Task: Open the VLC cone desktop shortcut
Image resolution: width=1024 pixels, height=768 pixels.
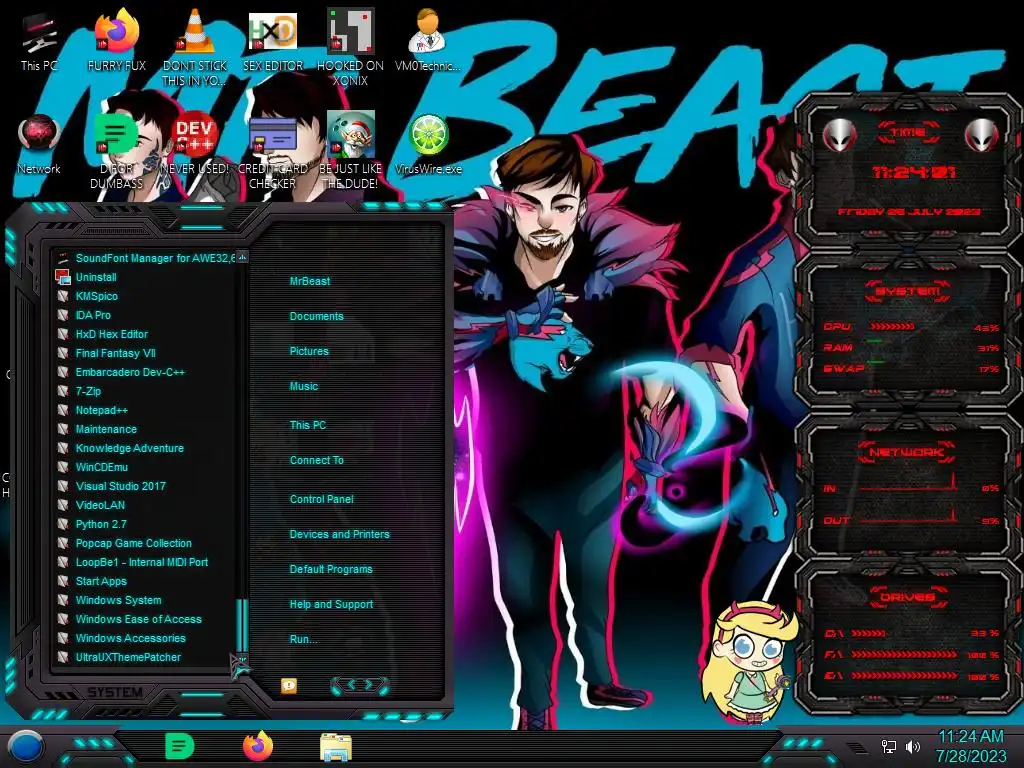Action: (195, 47)
